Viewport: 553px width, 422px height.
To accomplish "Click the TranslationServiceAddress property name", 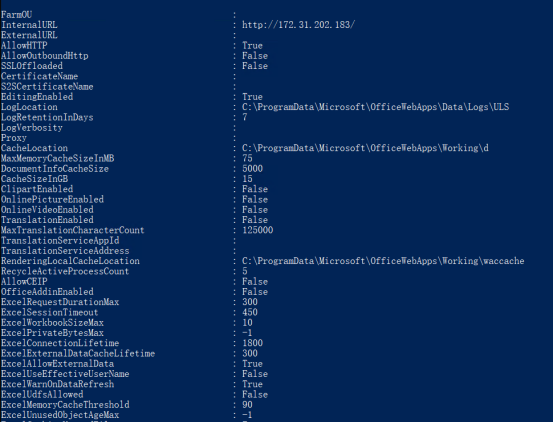I will point(65,251).
